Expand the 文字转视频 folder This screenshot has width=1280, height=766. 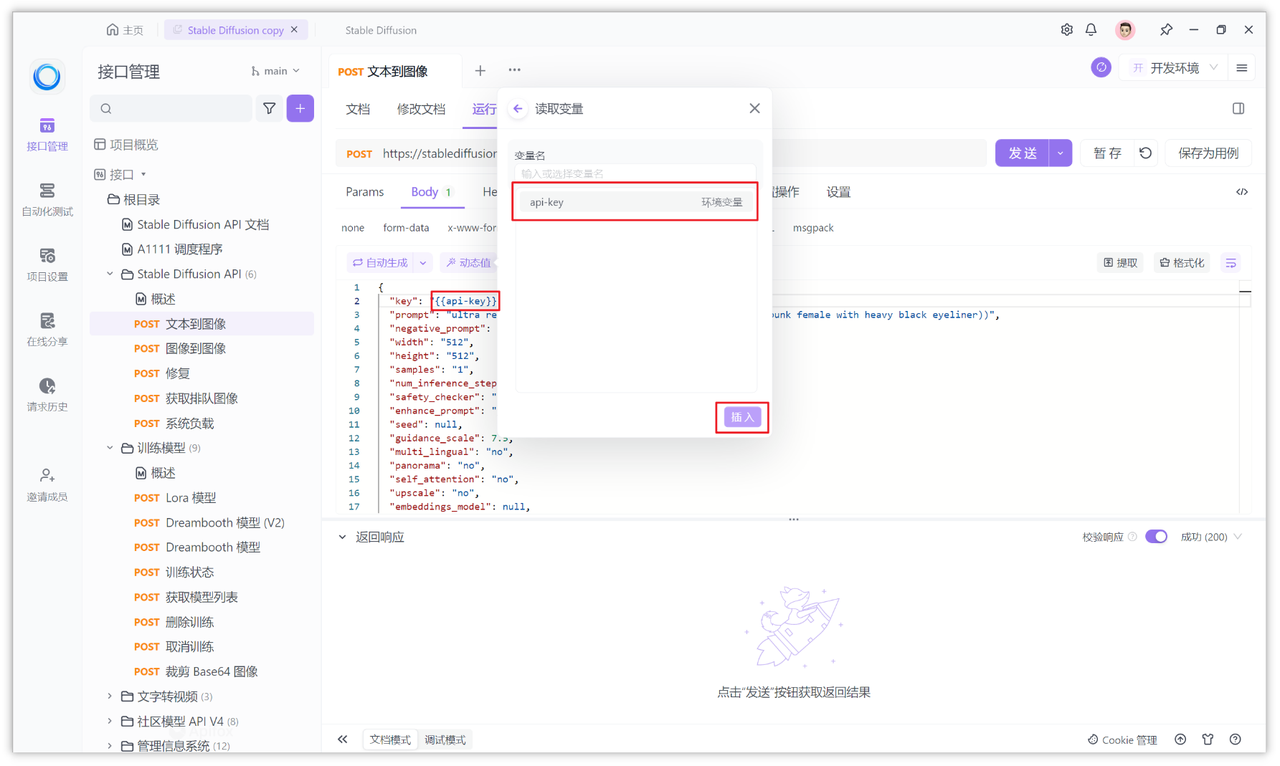110,696
